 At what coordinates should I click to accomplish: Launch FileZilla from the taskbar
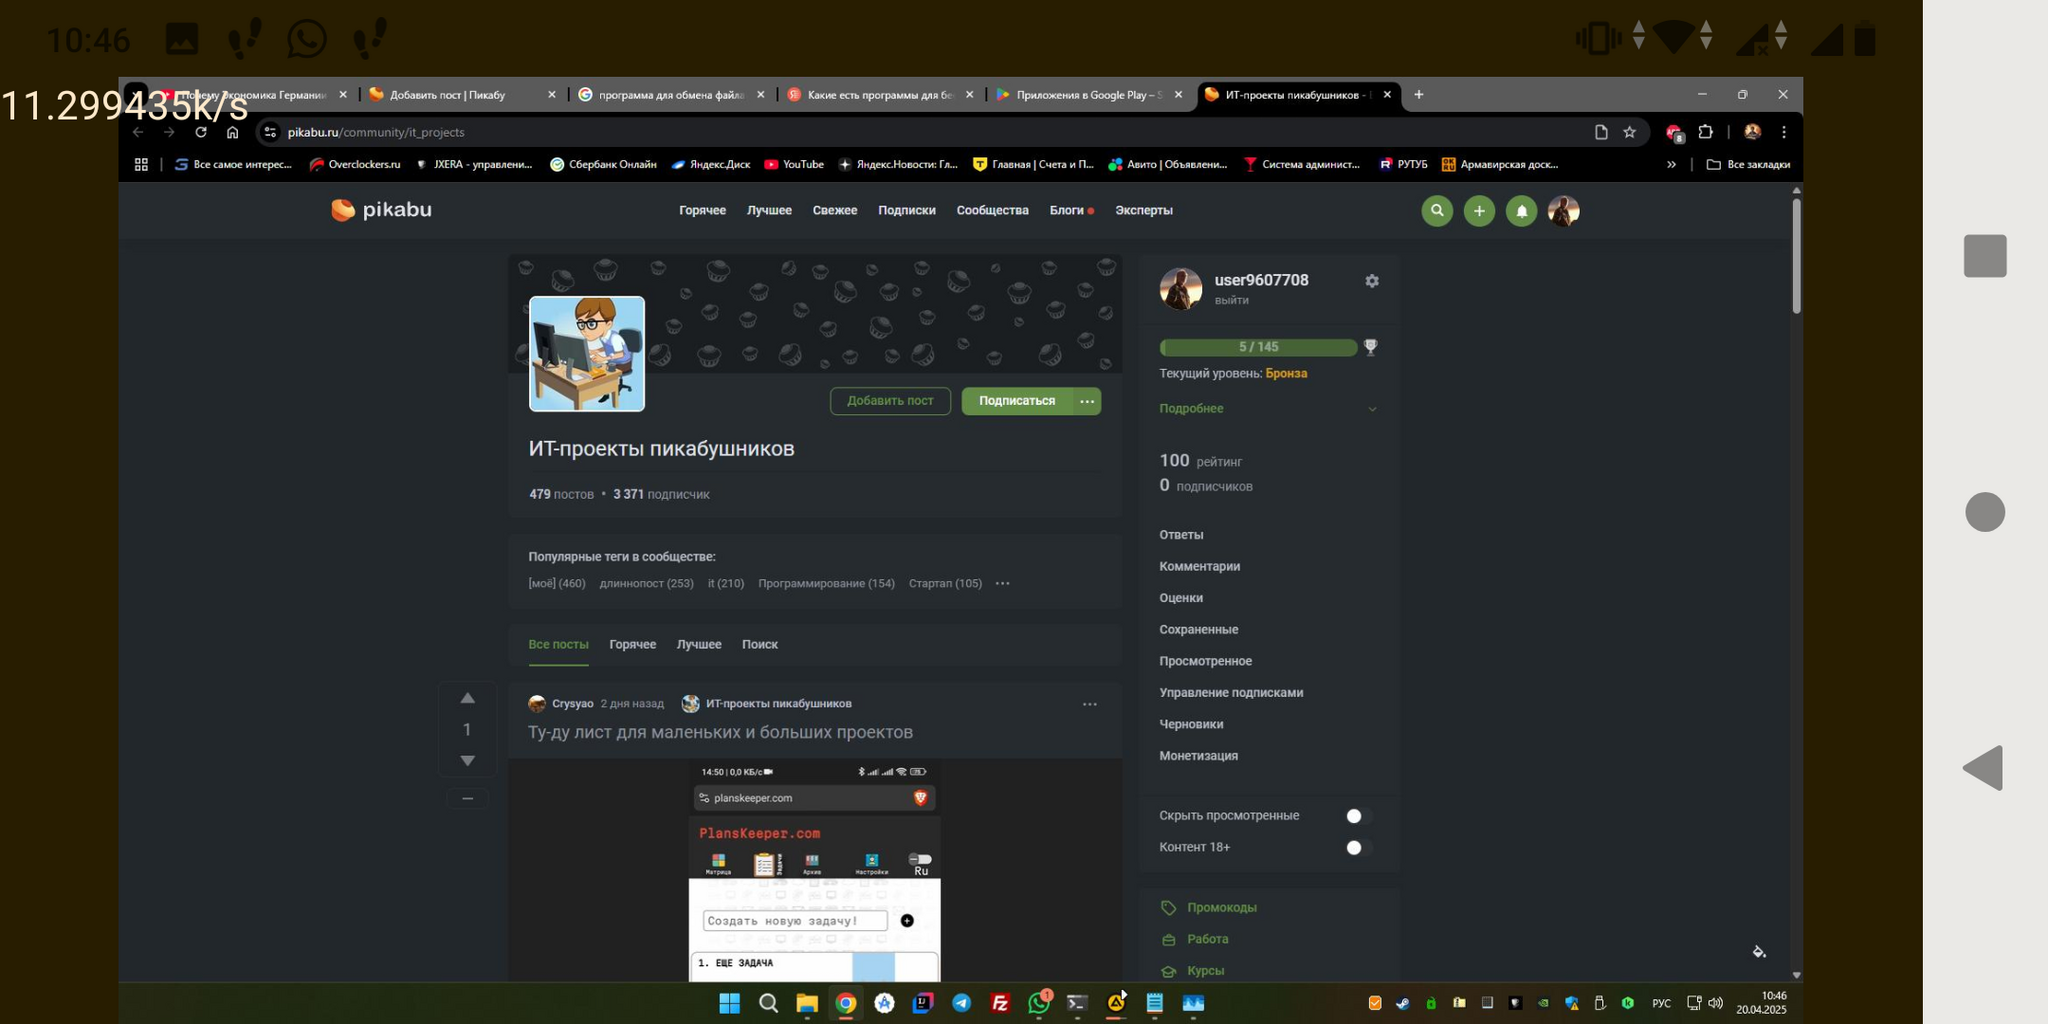pos(1000,1003)
